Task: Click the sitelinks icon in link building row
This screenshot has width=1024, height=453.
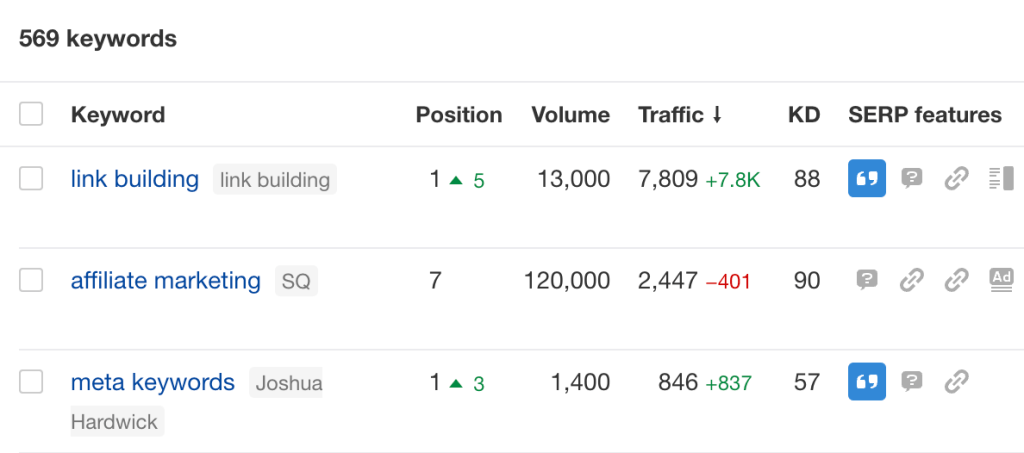Action: (957, 180)
